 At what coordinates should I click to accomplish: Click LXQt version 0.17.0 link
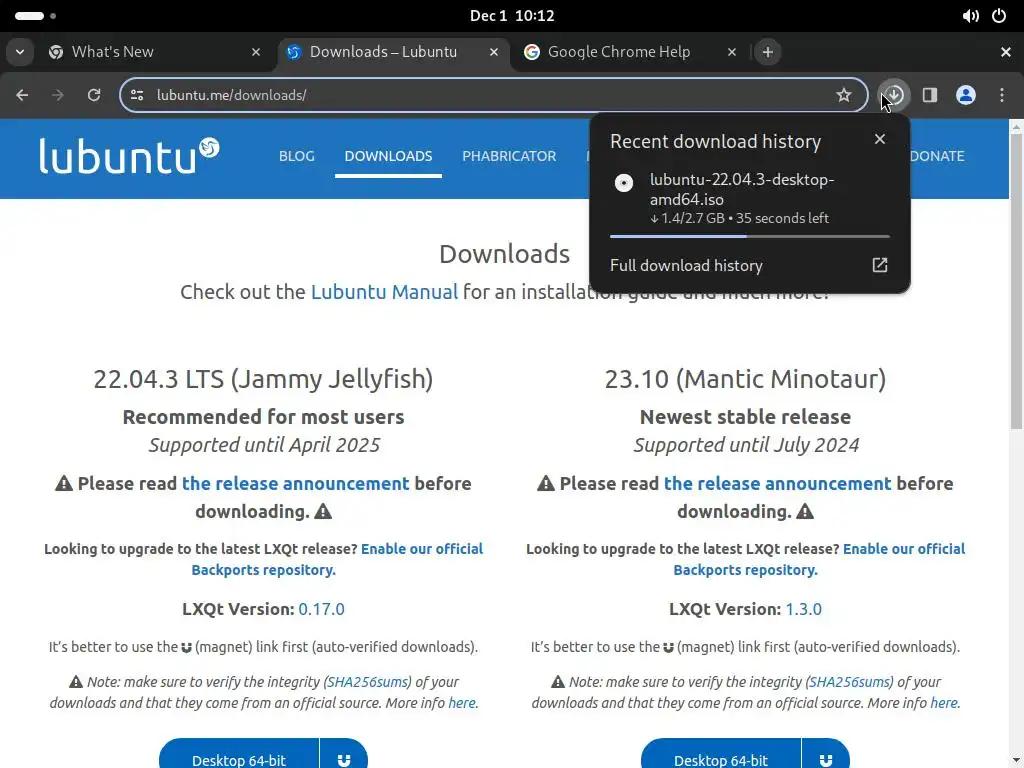point(321,609)
